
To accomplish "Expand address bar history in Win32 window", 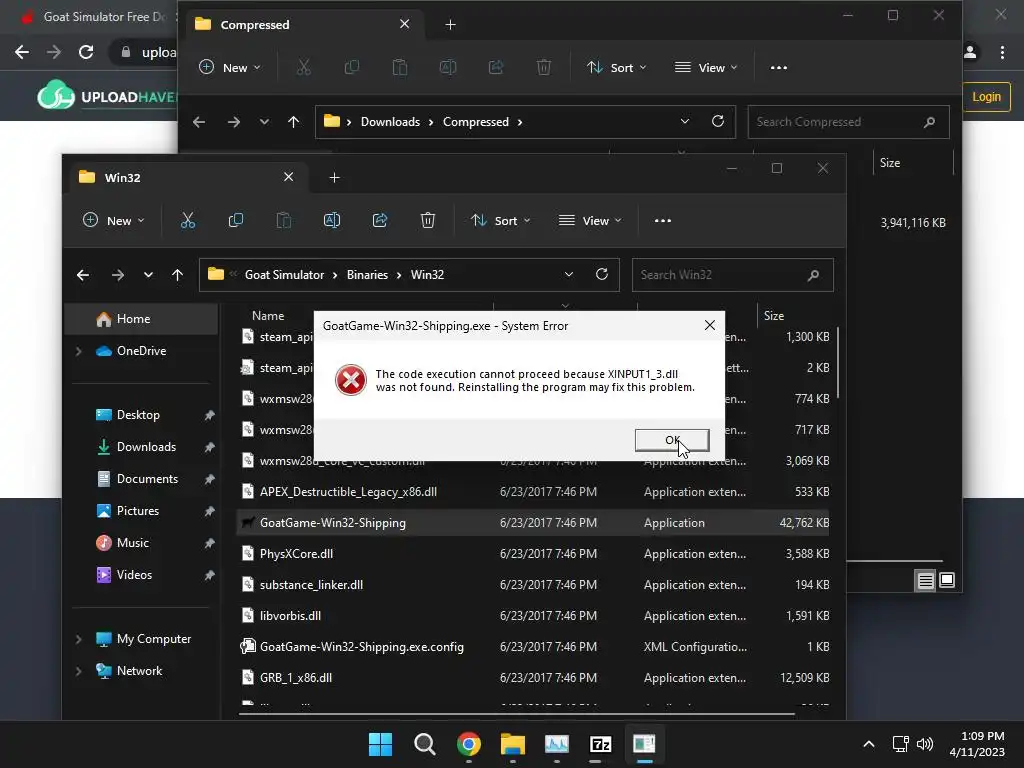I will pyautogui.click(x=569, y=274).
